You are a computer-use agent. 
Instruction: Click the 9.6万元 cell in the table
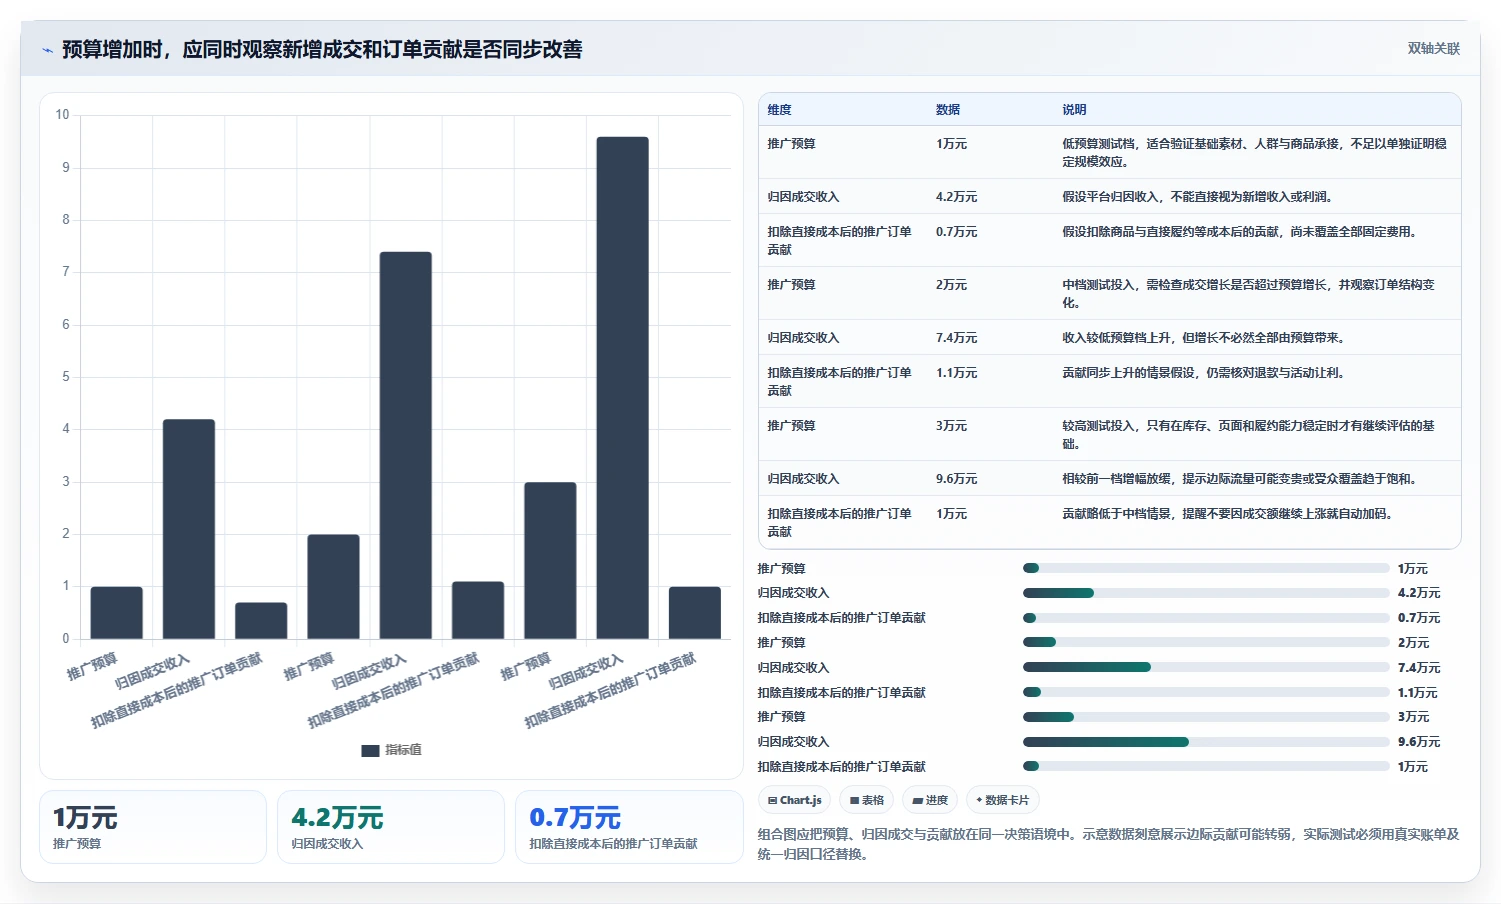pyautogui.click(x=956, y=479)
